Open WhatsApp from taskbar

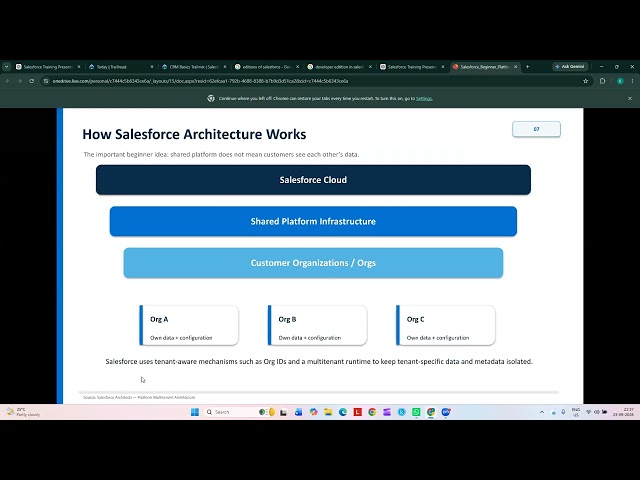[416, 412]
